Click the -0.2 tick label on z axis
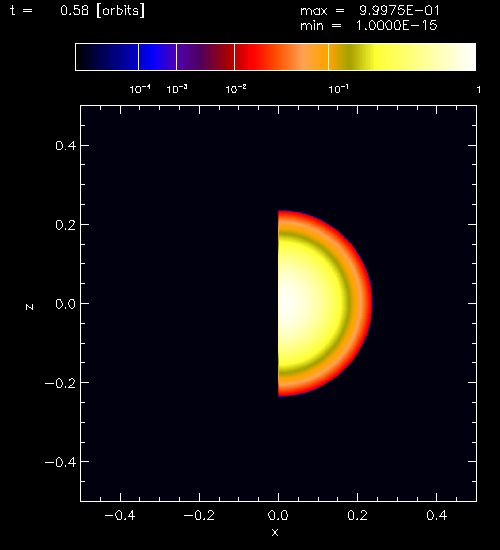Image resolution: width=500 pixels, height=550 pixels. [60, 383]
